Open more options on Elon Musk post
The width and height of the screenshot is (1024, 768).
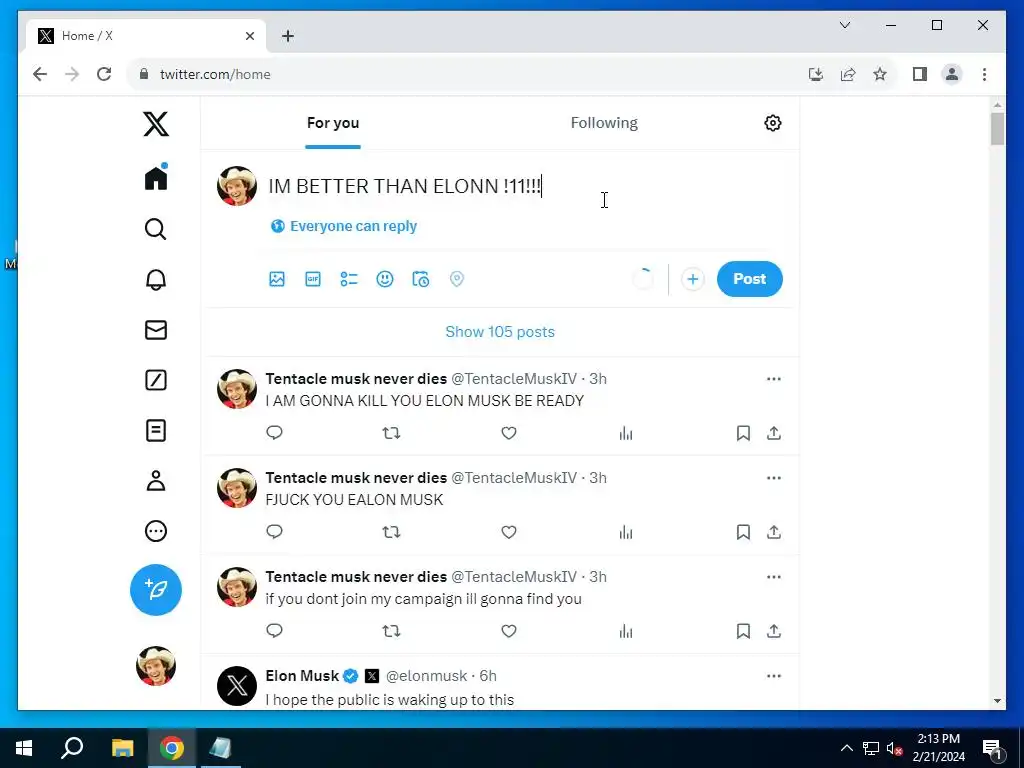click(x=774, y=676)
